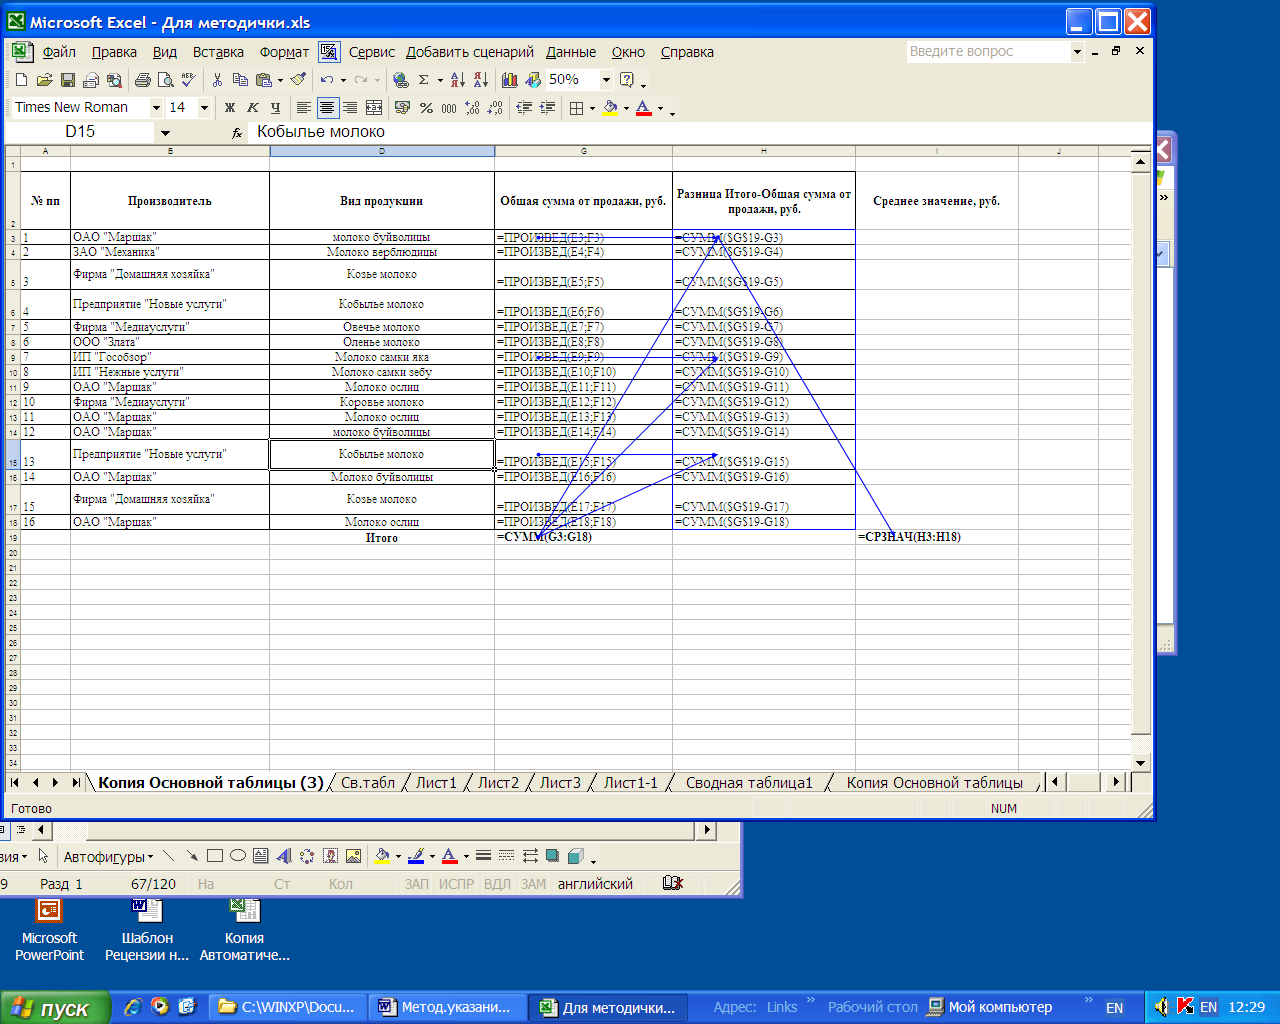Sort descending Я-А
Image resolution: width=1280 pixels, height=1024 pixels.
[481, 80]
